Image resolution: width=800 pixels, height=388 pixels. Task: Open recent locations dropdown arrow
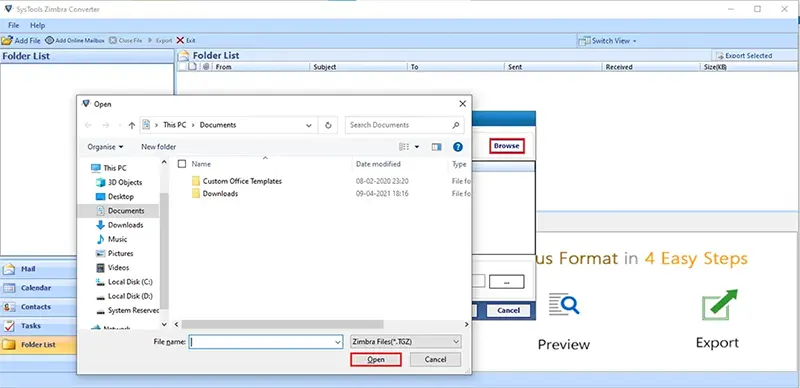click(119, 125)
